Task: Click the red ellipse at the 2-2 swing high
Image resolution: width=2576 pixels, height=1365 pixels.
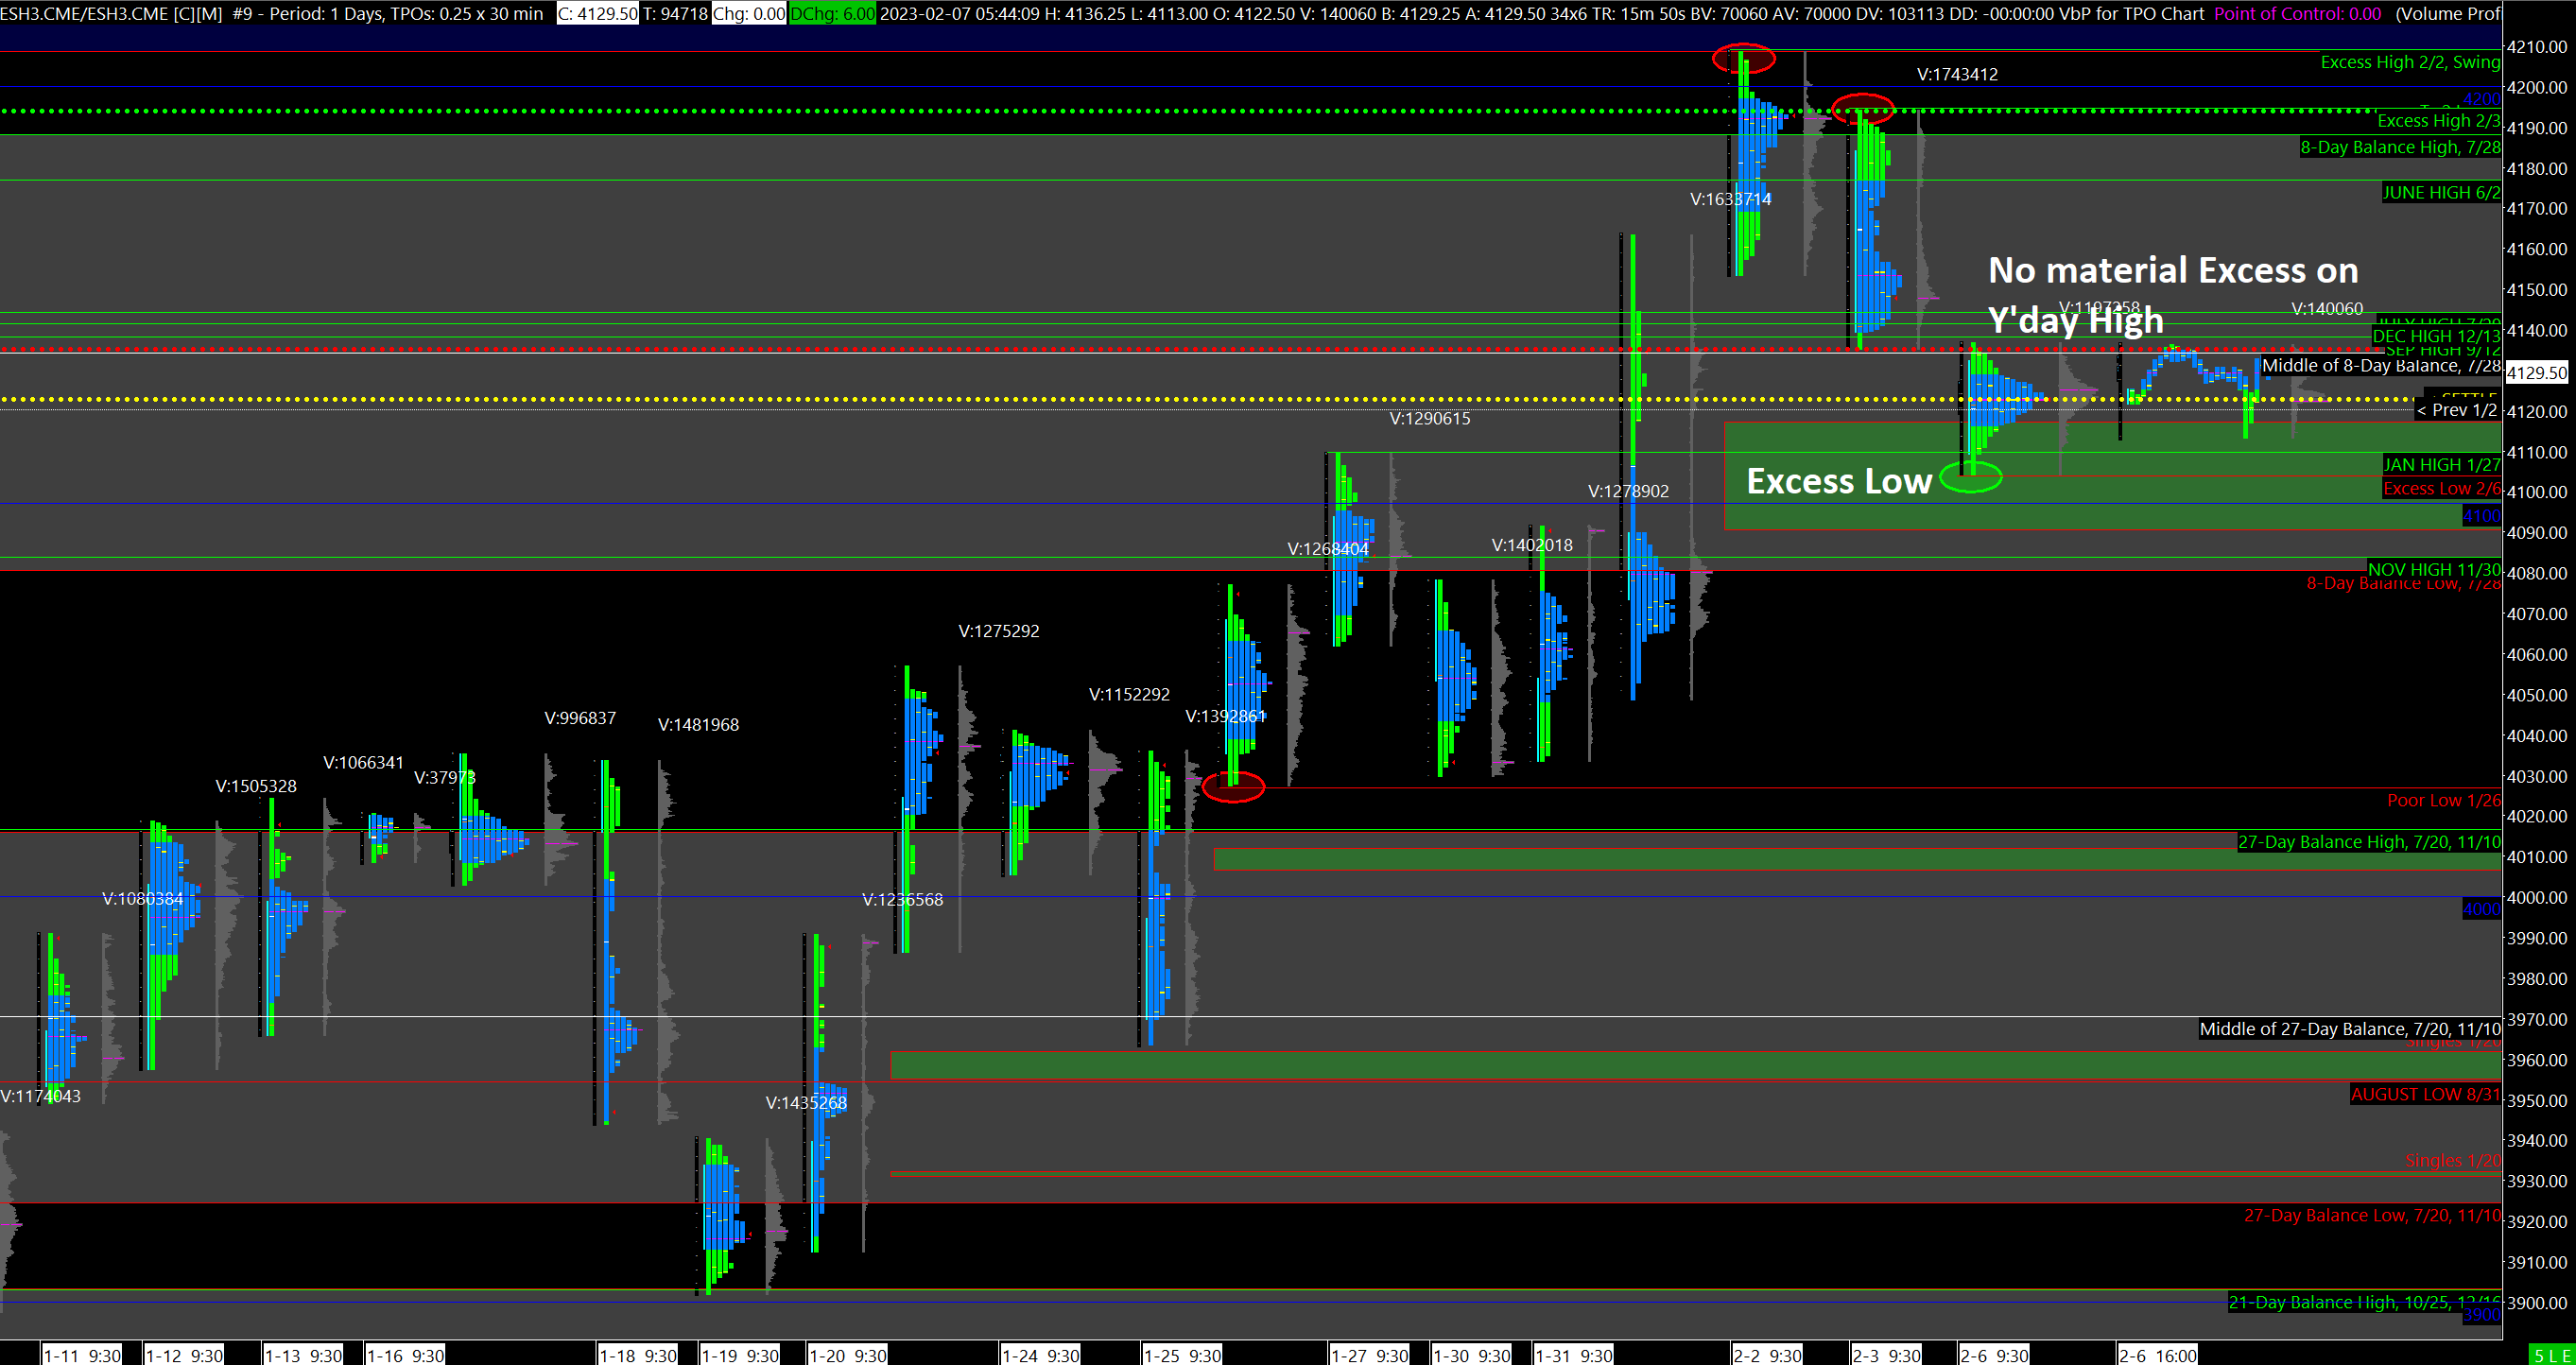Action: pyautogui.click(x=1743, y=59)
